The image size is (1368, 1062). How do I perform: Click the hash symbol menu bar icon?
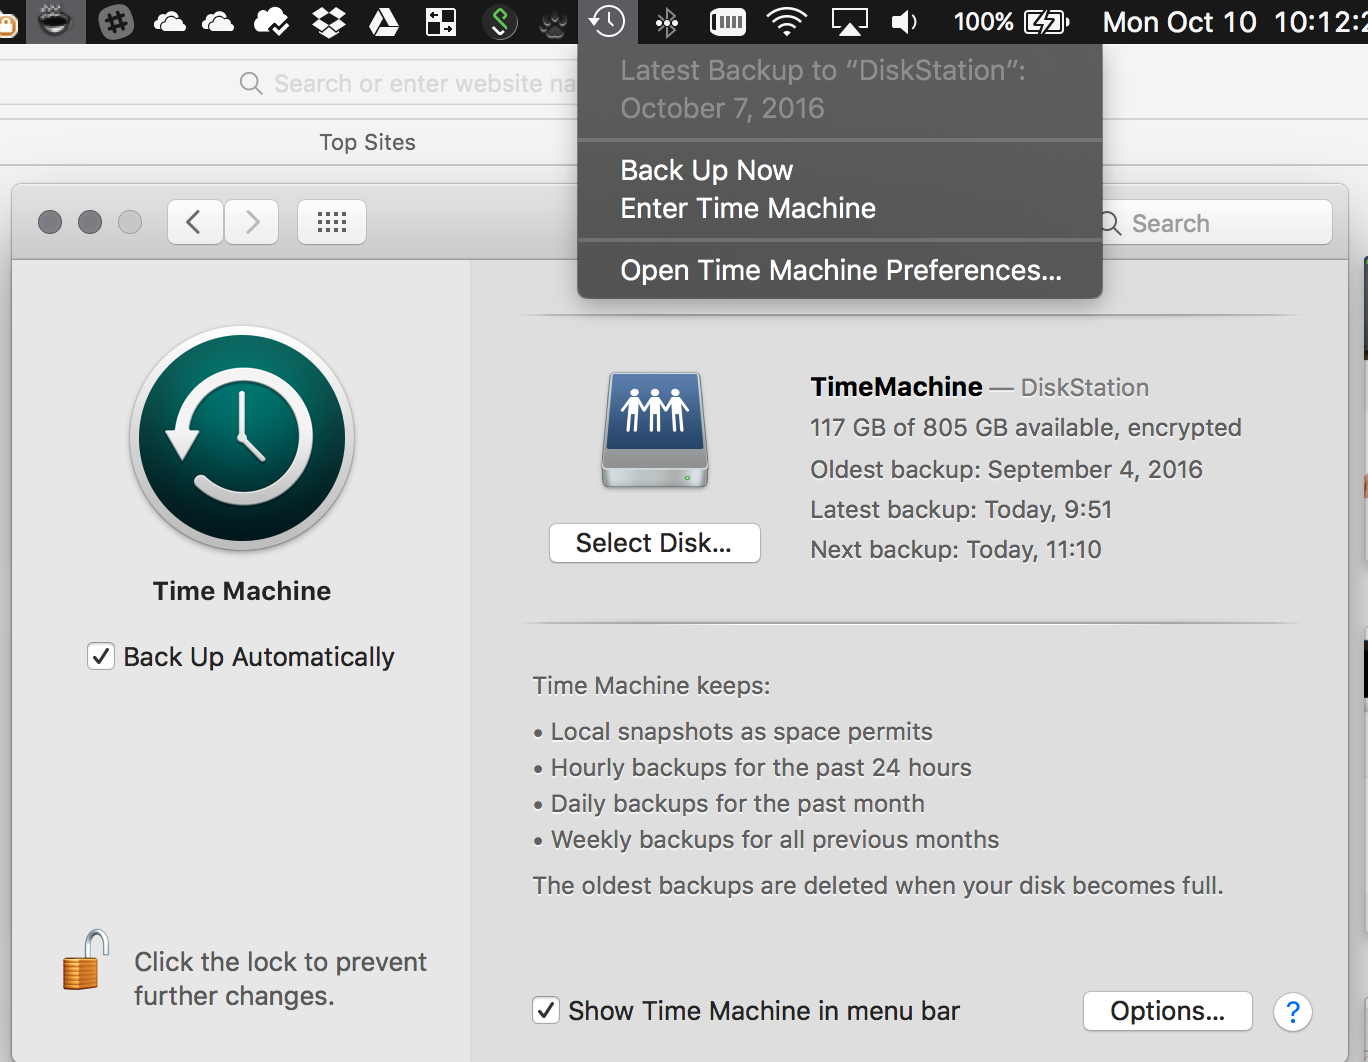click(x=116, y=21)
